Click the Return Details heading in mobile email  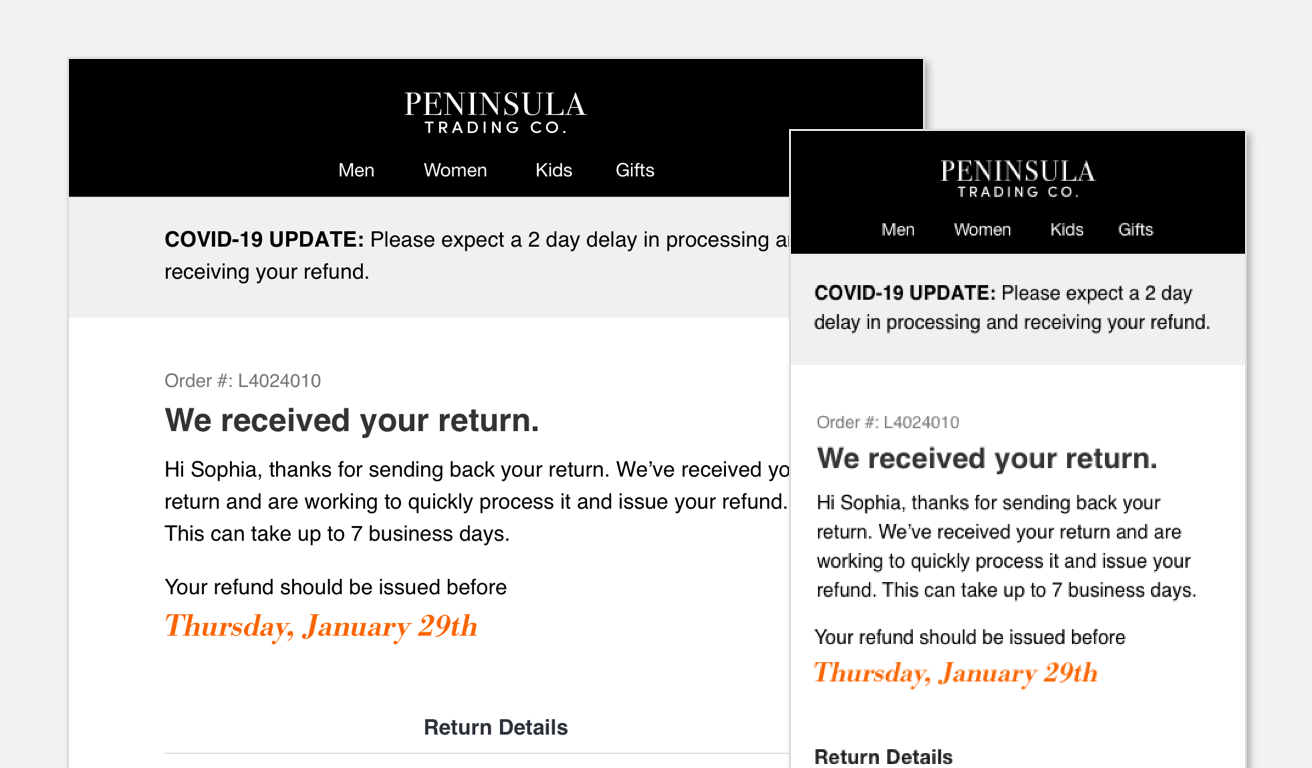(884, 757)
